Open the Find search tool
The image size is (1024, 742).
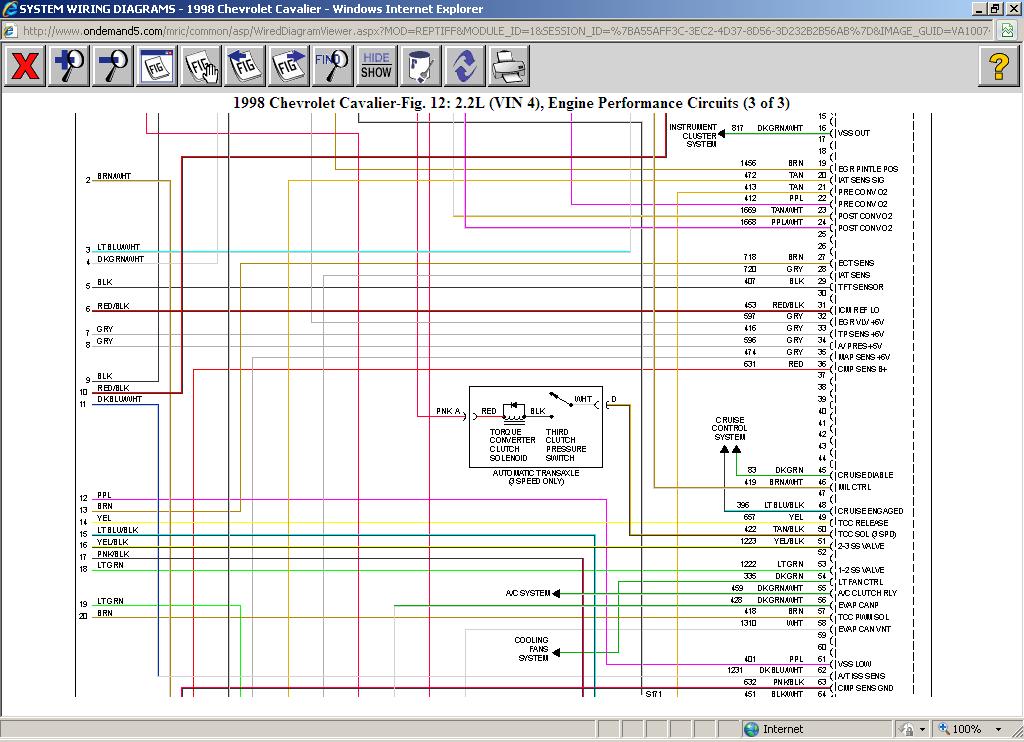click(332, 67)
